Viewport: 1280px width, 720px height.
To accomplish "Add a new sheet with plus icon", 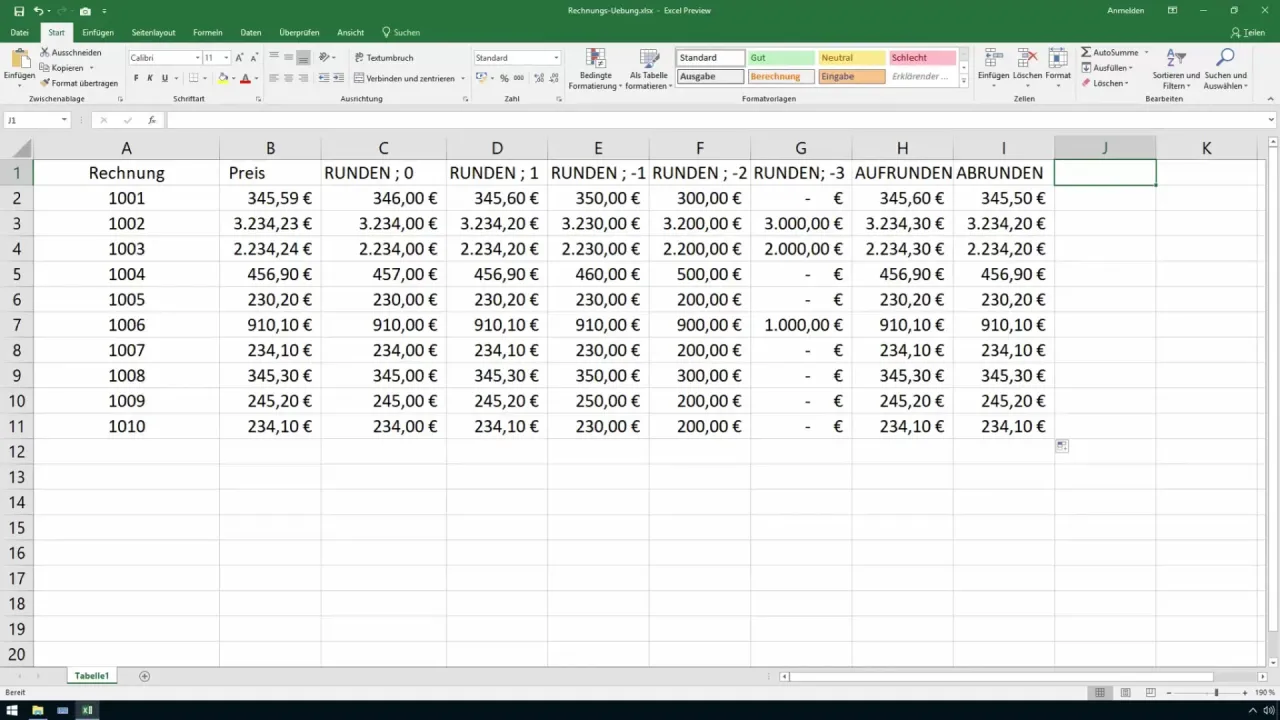I will tap(144, 676).
